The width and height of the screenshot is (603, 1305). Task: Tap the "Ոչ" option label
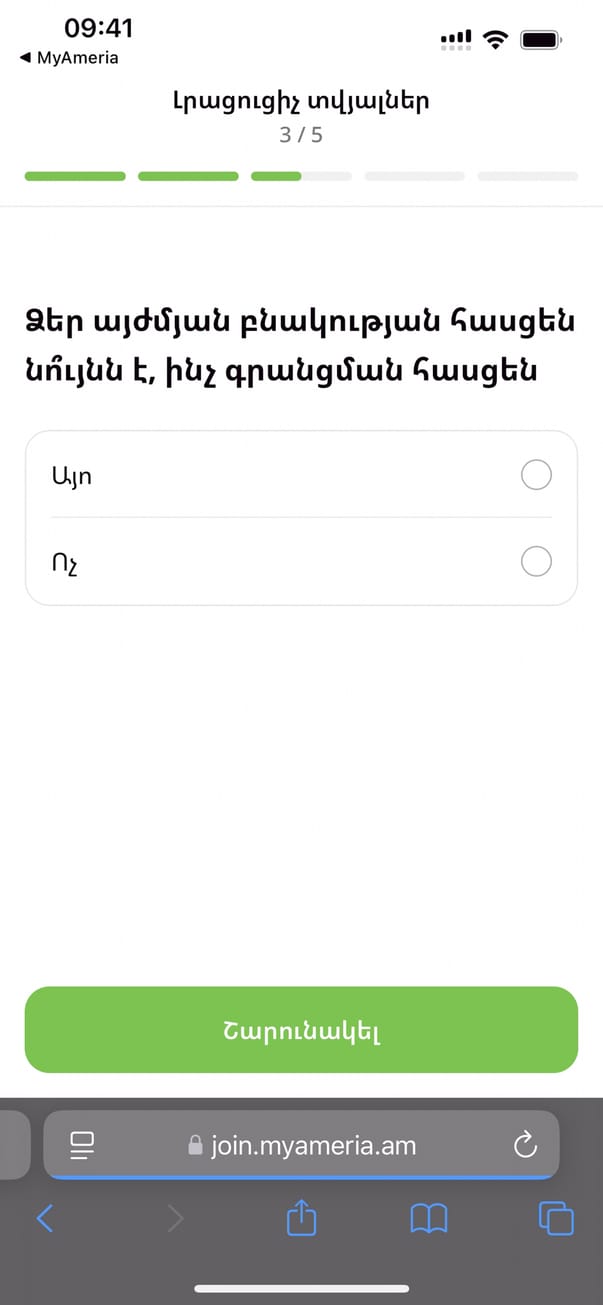point(65,563)
